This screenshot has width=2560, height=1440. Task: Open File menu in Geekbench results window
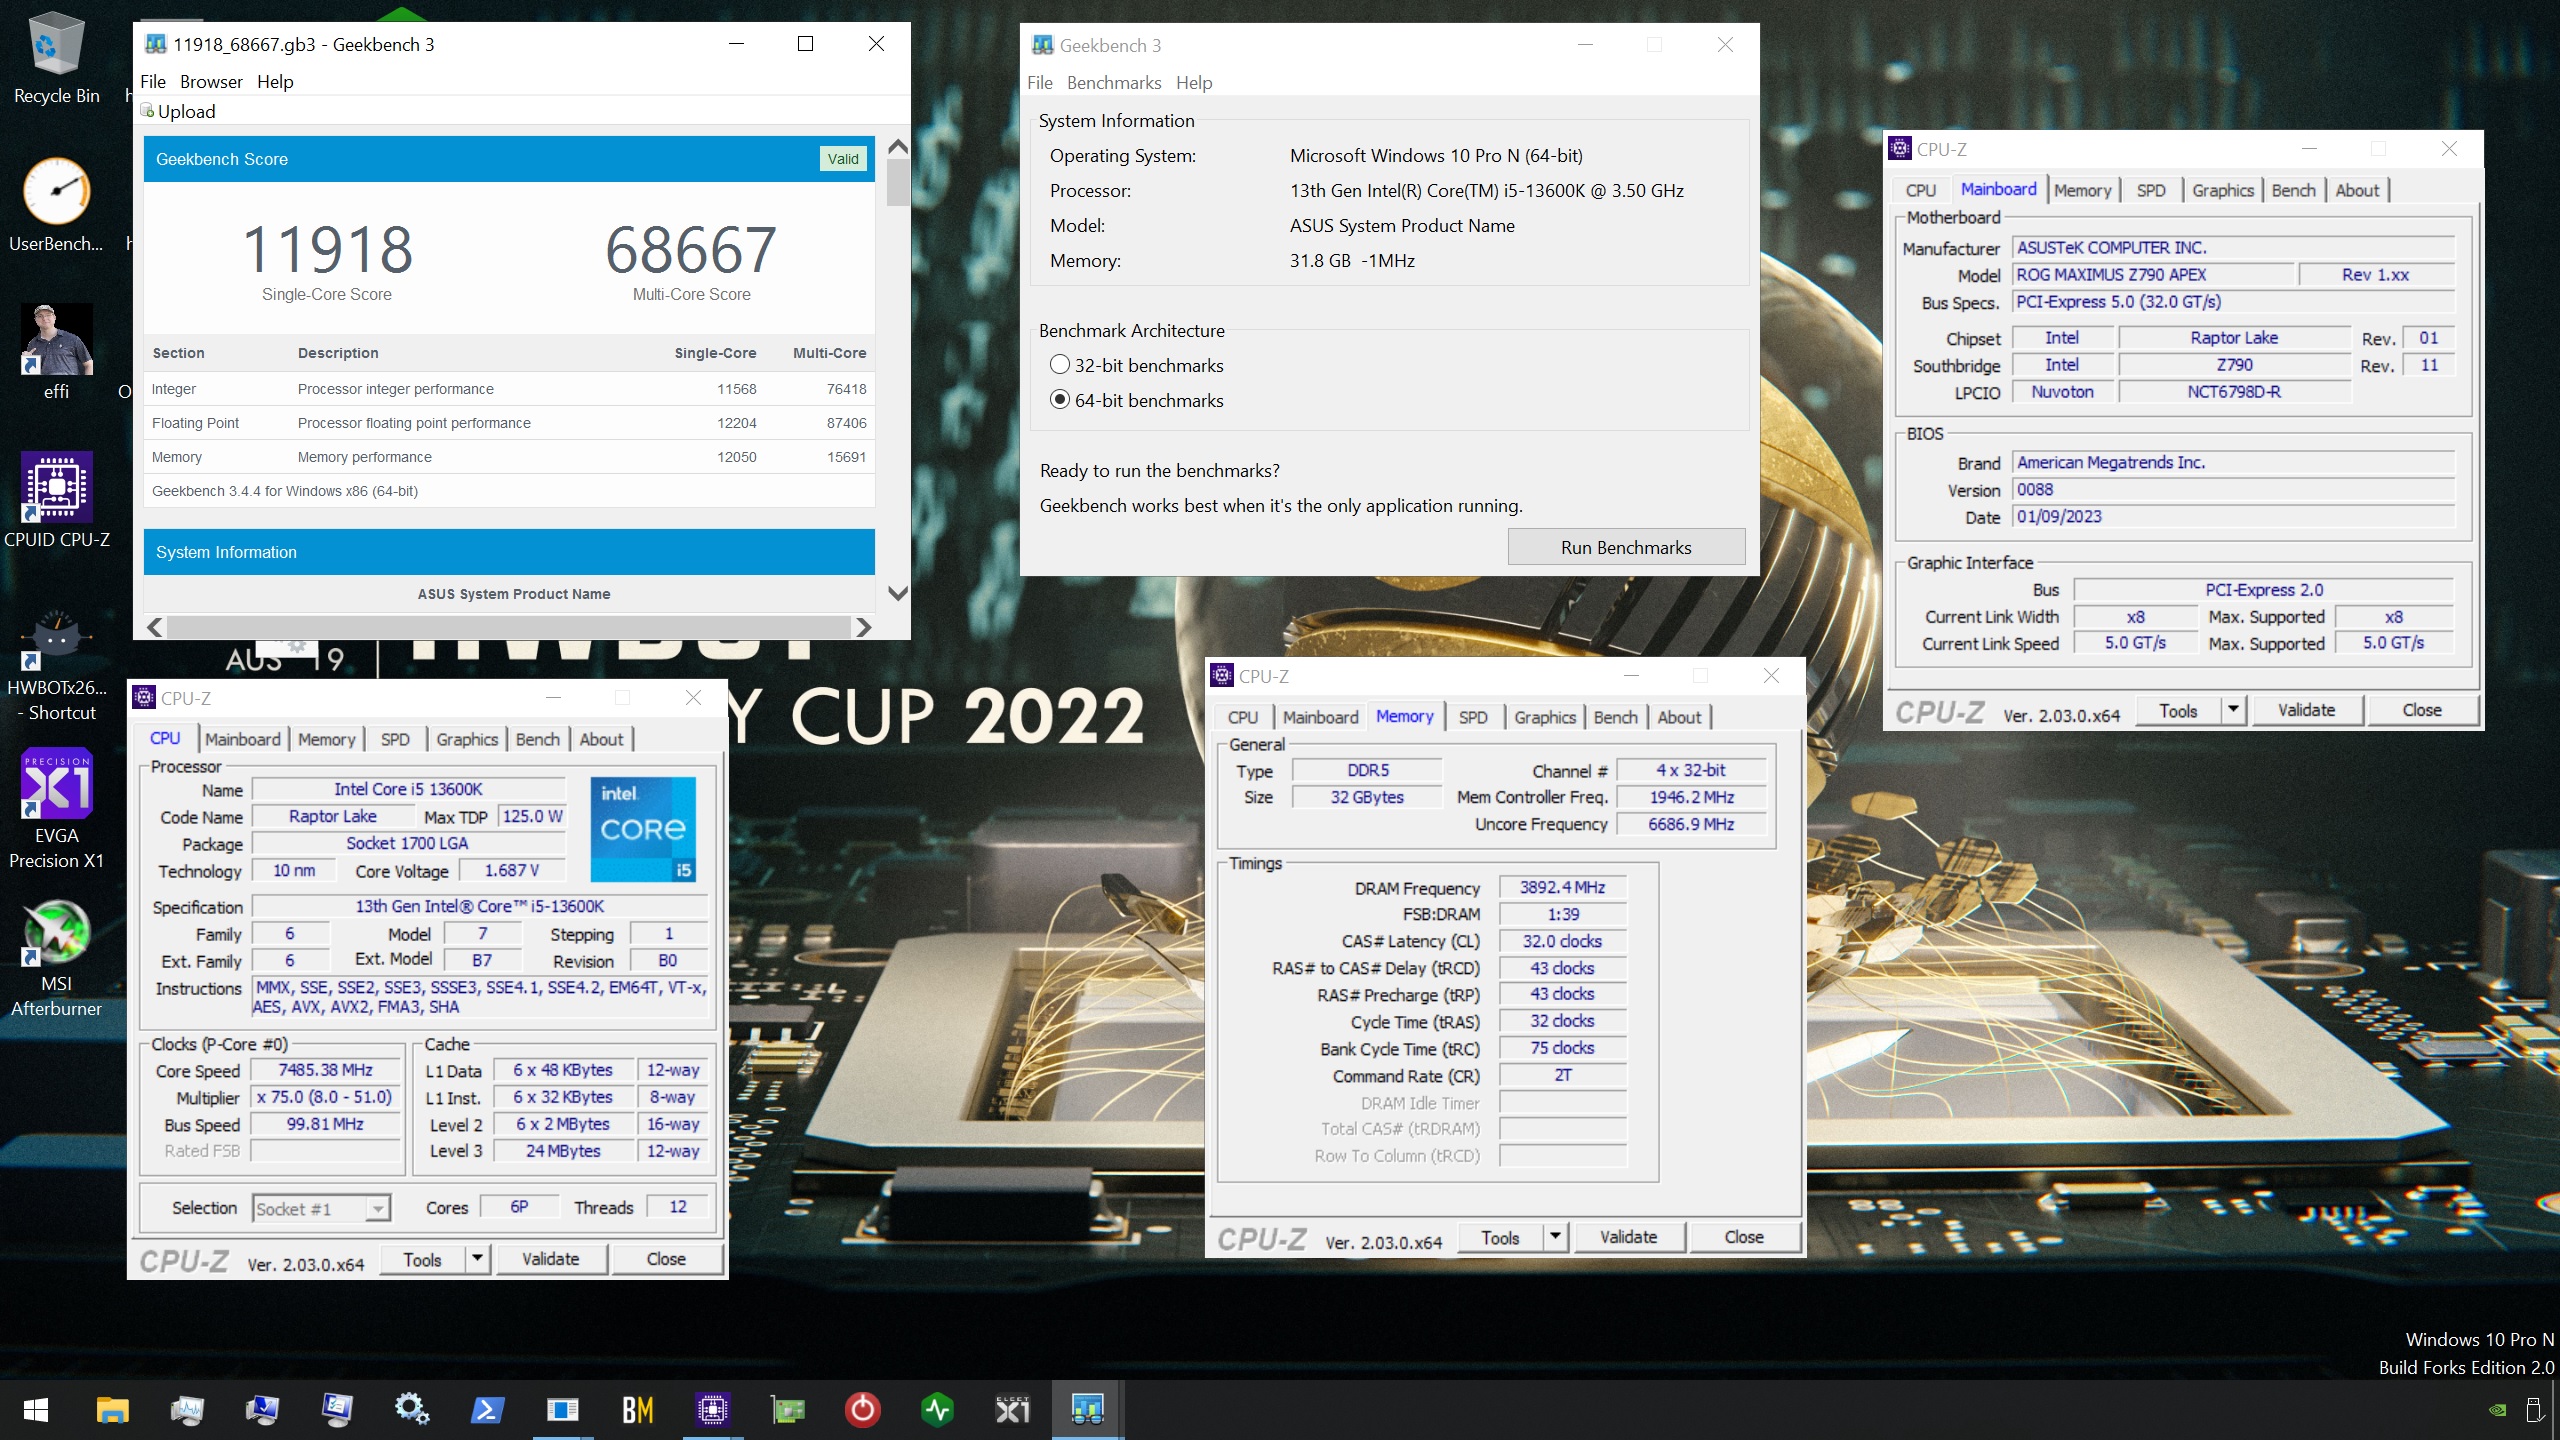pos(153,82)
